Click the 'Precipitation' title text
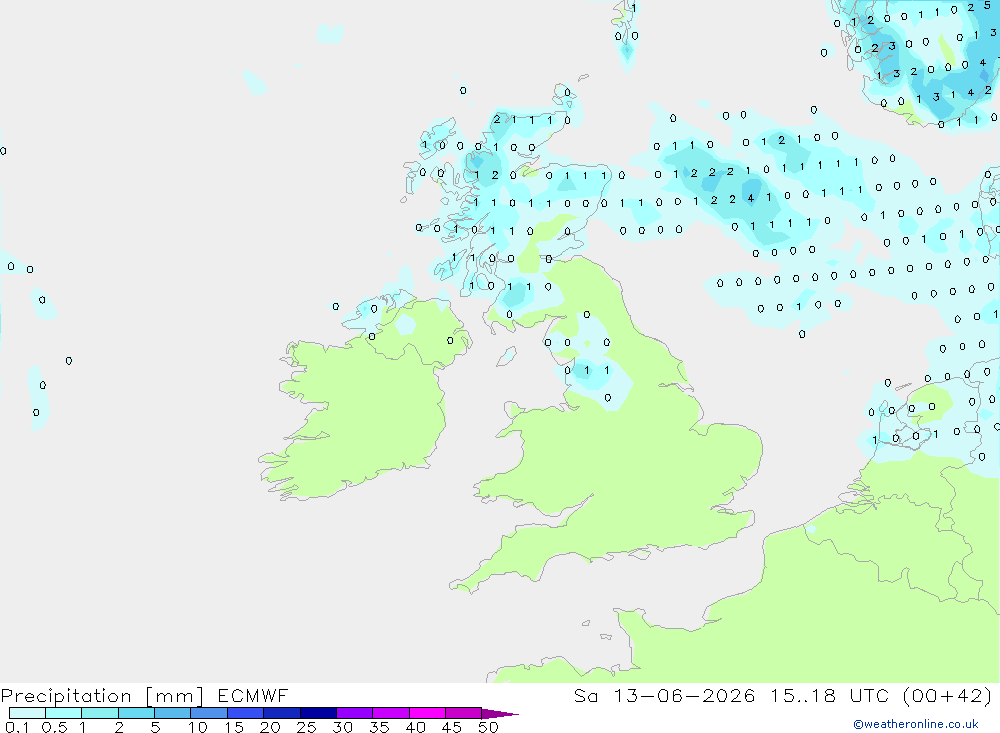This screenshot has width=1000, height=733. coord(66,696)
